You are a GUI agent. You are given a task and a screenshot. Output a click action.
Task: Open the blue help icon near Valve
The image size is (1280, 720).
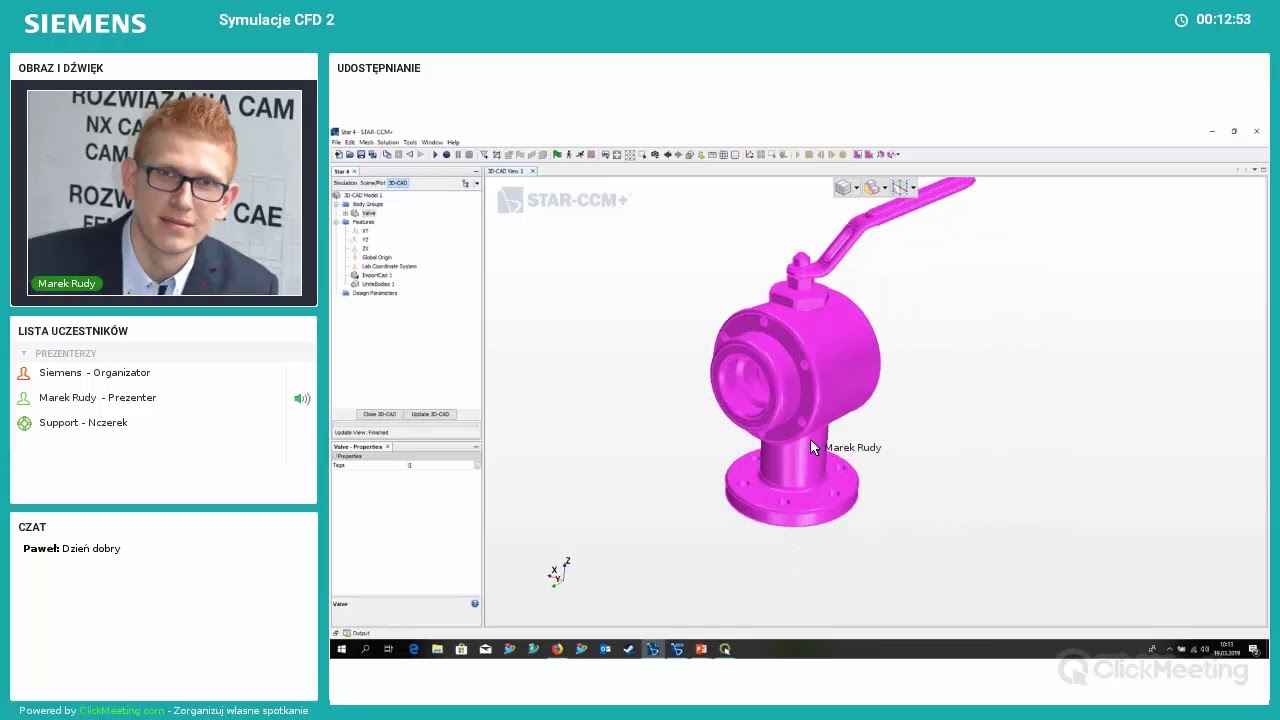click(475, 604)
